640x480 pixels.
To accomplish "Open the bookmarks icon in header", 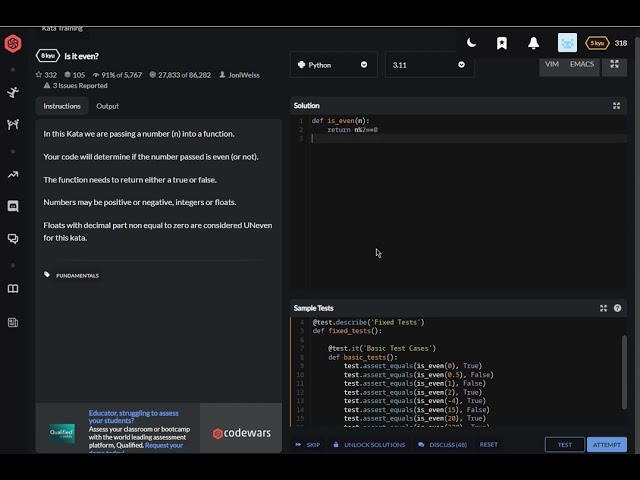I will pos(502,43).
